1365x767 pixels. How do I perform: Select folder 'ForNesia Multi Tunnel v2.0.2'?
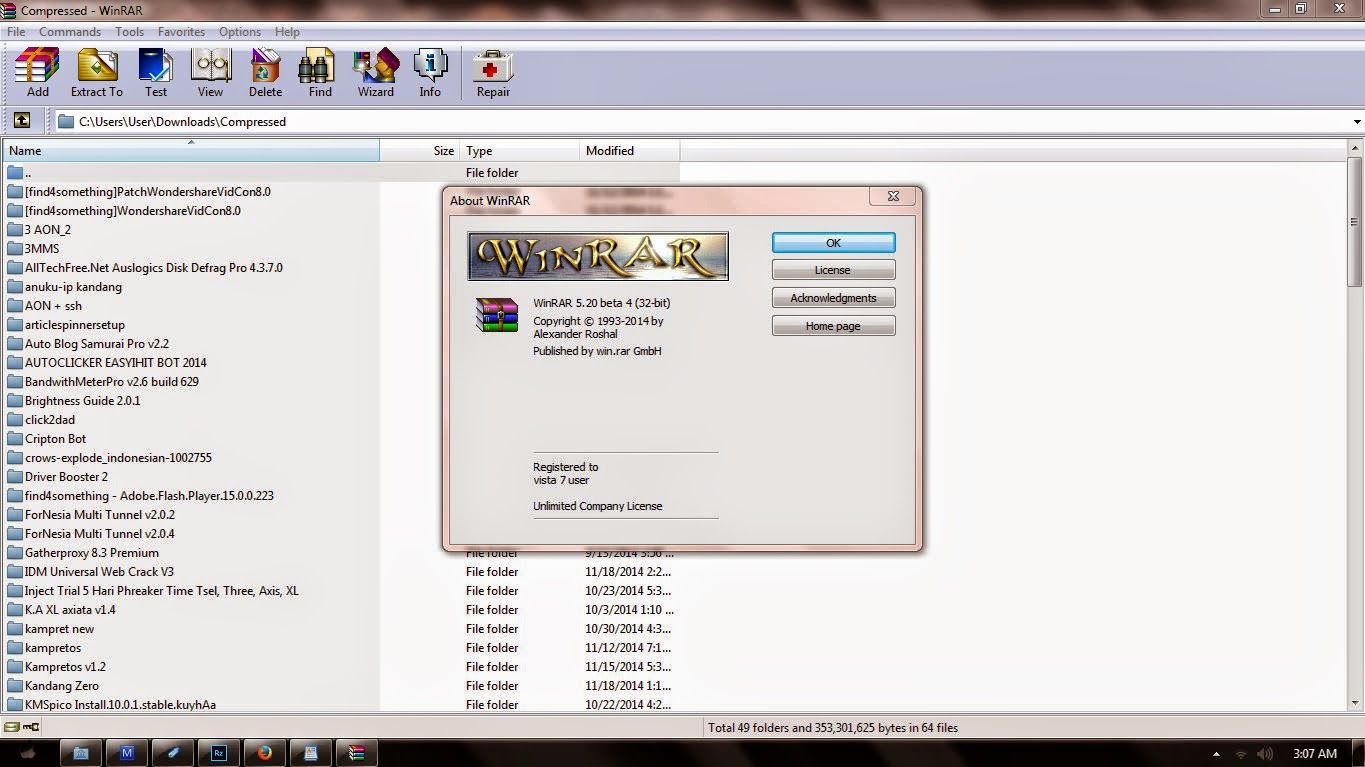pos(100,515)
